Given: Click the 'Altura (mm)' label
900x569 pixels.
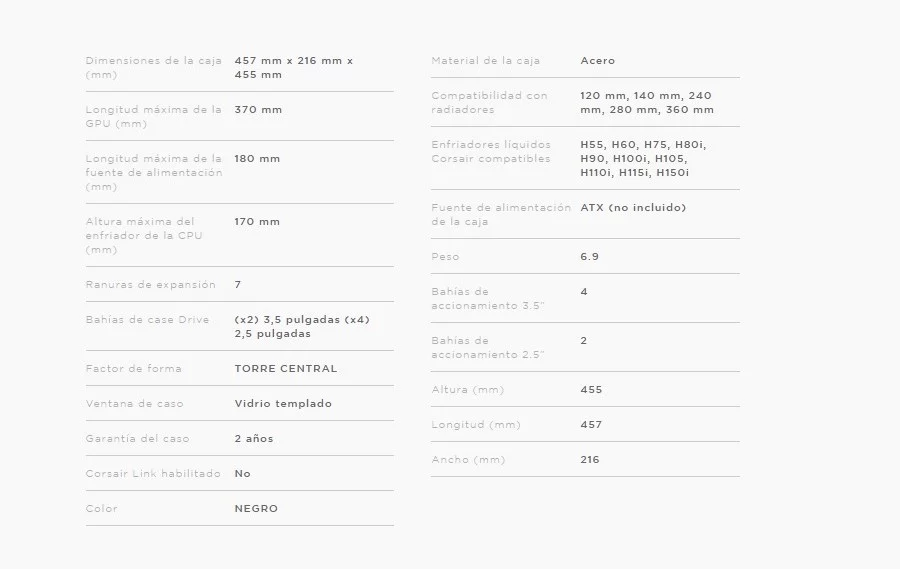Looking at the screenshot, I should [467, 389].
